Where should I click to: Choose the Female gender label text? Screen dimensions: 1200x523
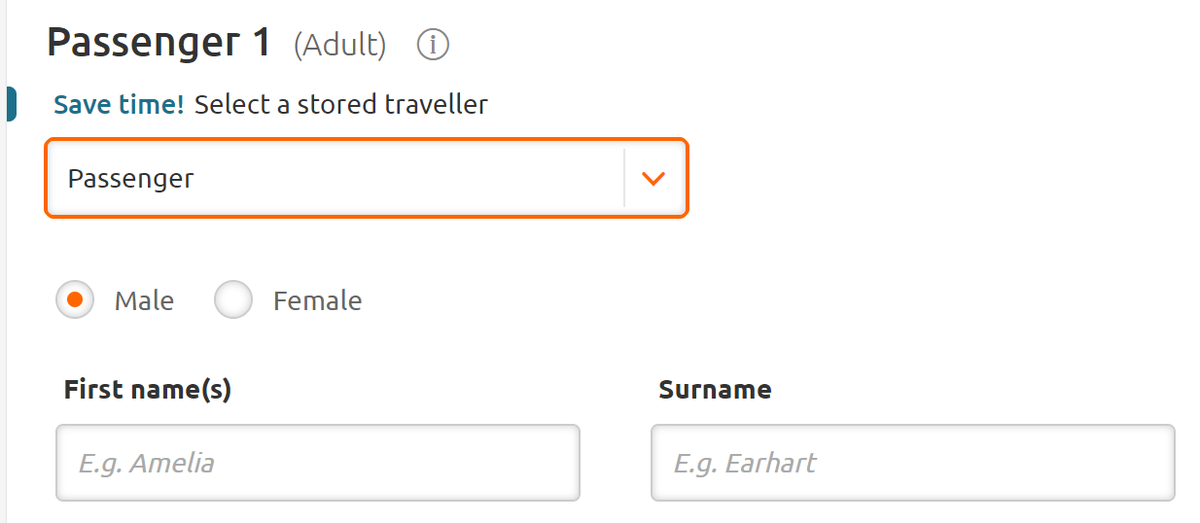coord(317,300)
